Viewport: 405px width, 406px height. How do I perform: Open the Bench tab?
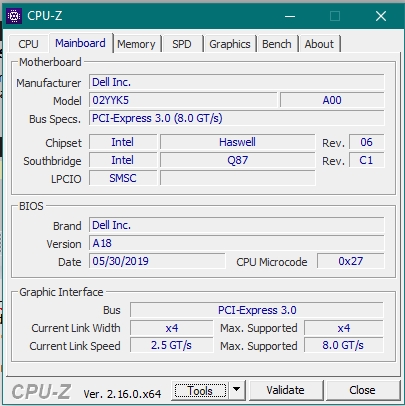[277, 44]
